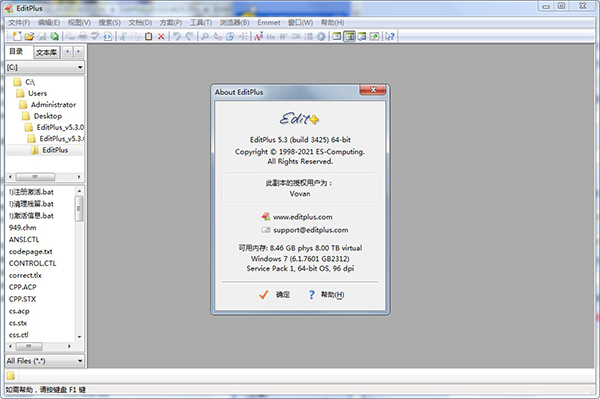600x399 pixels.
Task: Click the Open file folder icon
Action: 29,36
